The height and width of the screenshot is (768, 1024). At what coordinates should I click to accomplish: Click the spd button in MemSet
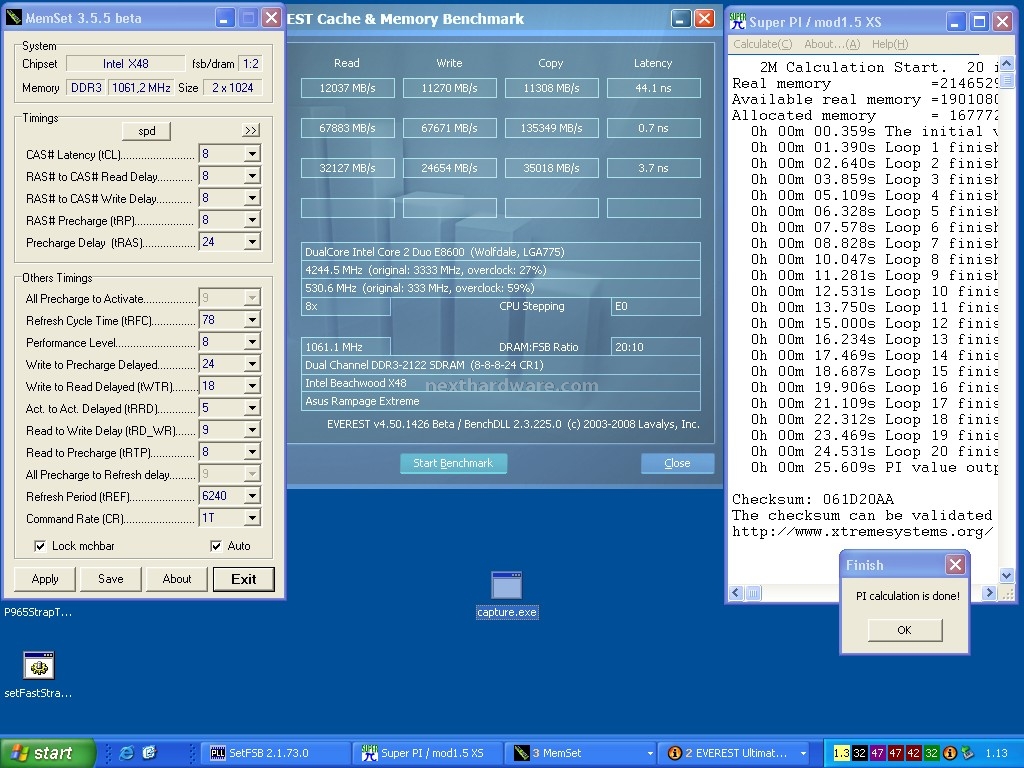(146, 131)
